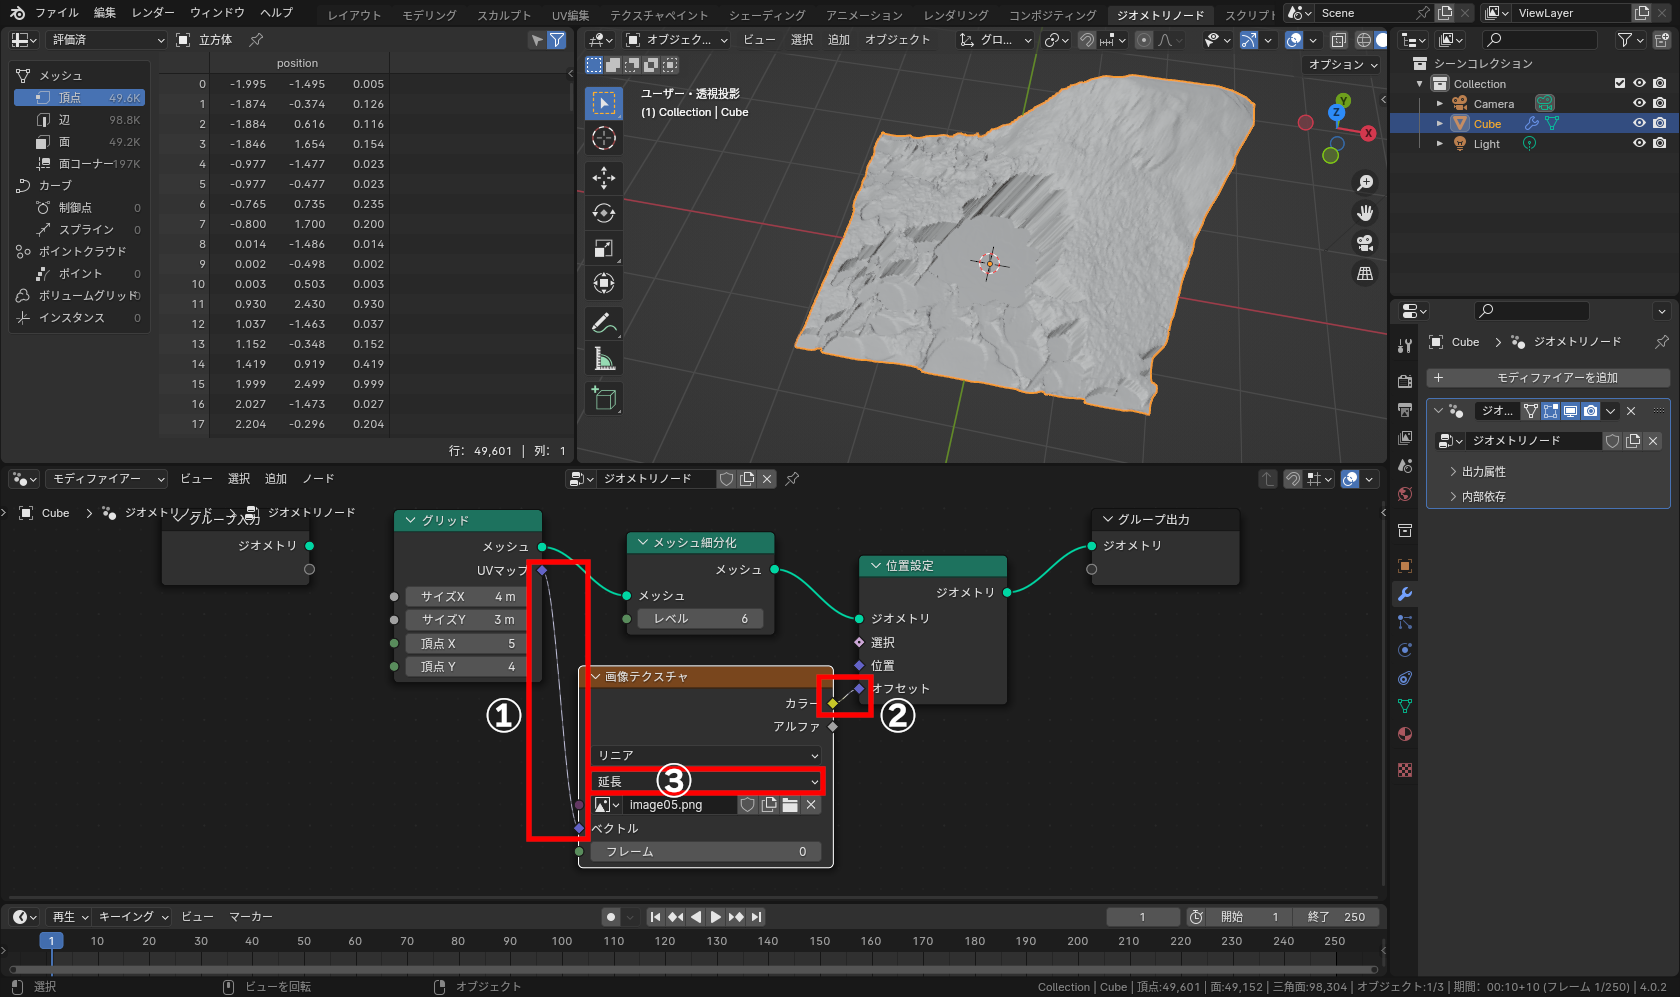
Task: Switch to the シェーディング workspace tab
Action: (x=767, y=15)
